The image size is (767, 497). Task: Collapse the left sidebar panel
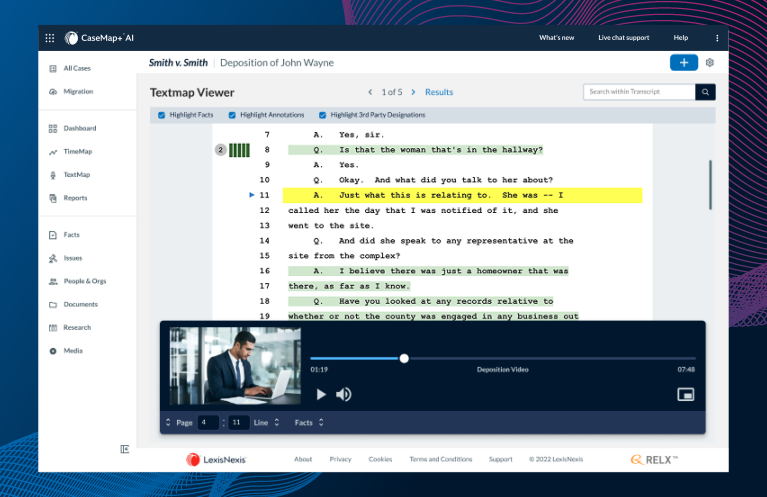pos(125,449)
